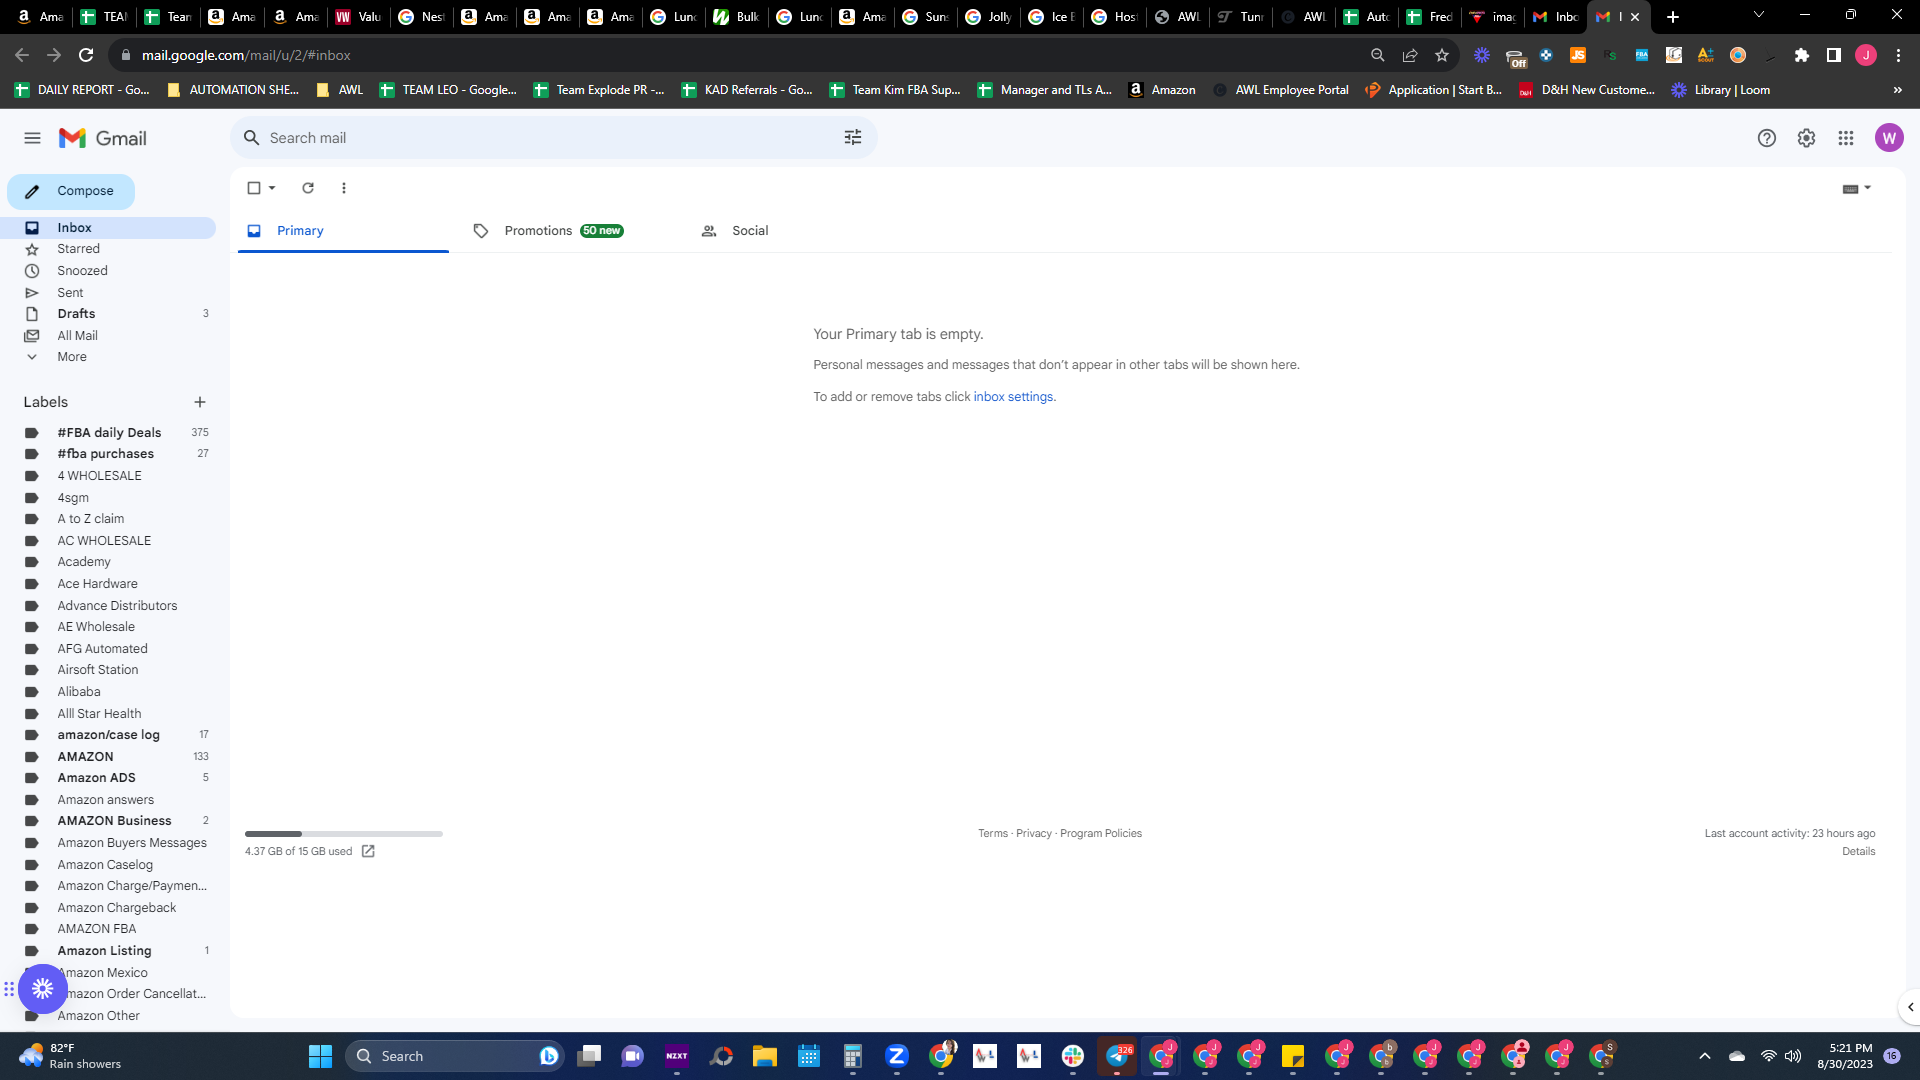Open the Inbox folder in sidebar
Viewport: 1920px width, 1080px height.
point(108,228)
